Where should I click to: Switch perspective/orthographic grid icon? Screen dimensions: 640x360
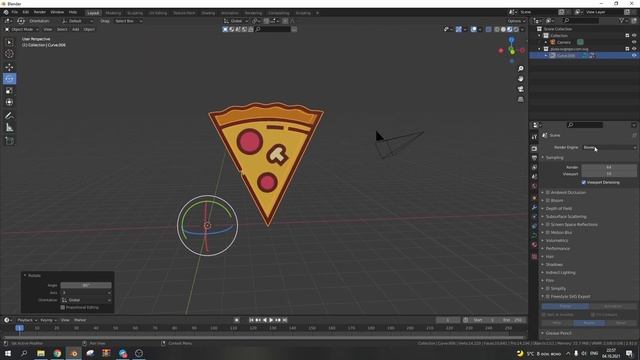(x=520, y=100)
